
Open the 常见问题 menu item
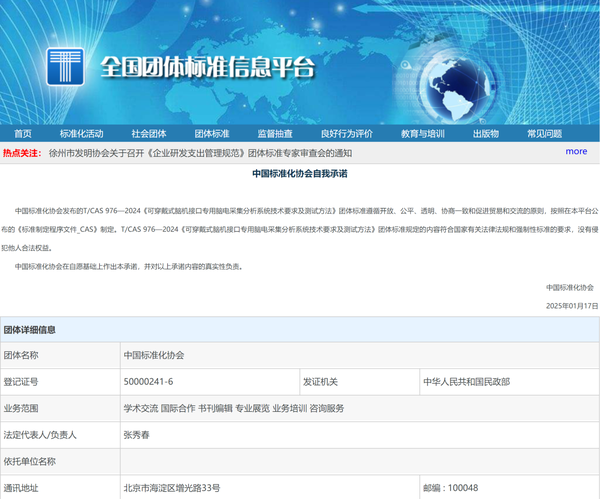(x=545, y=134)
